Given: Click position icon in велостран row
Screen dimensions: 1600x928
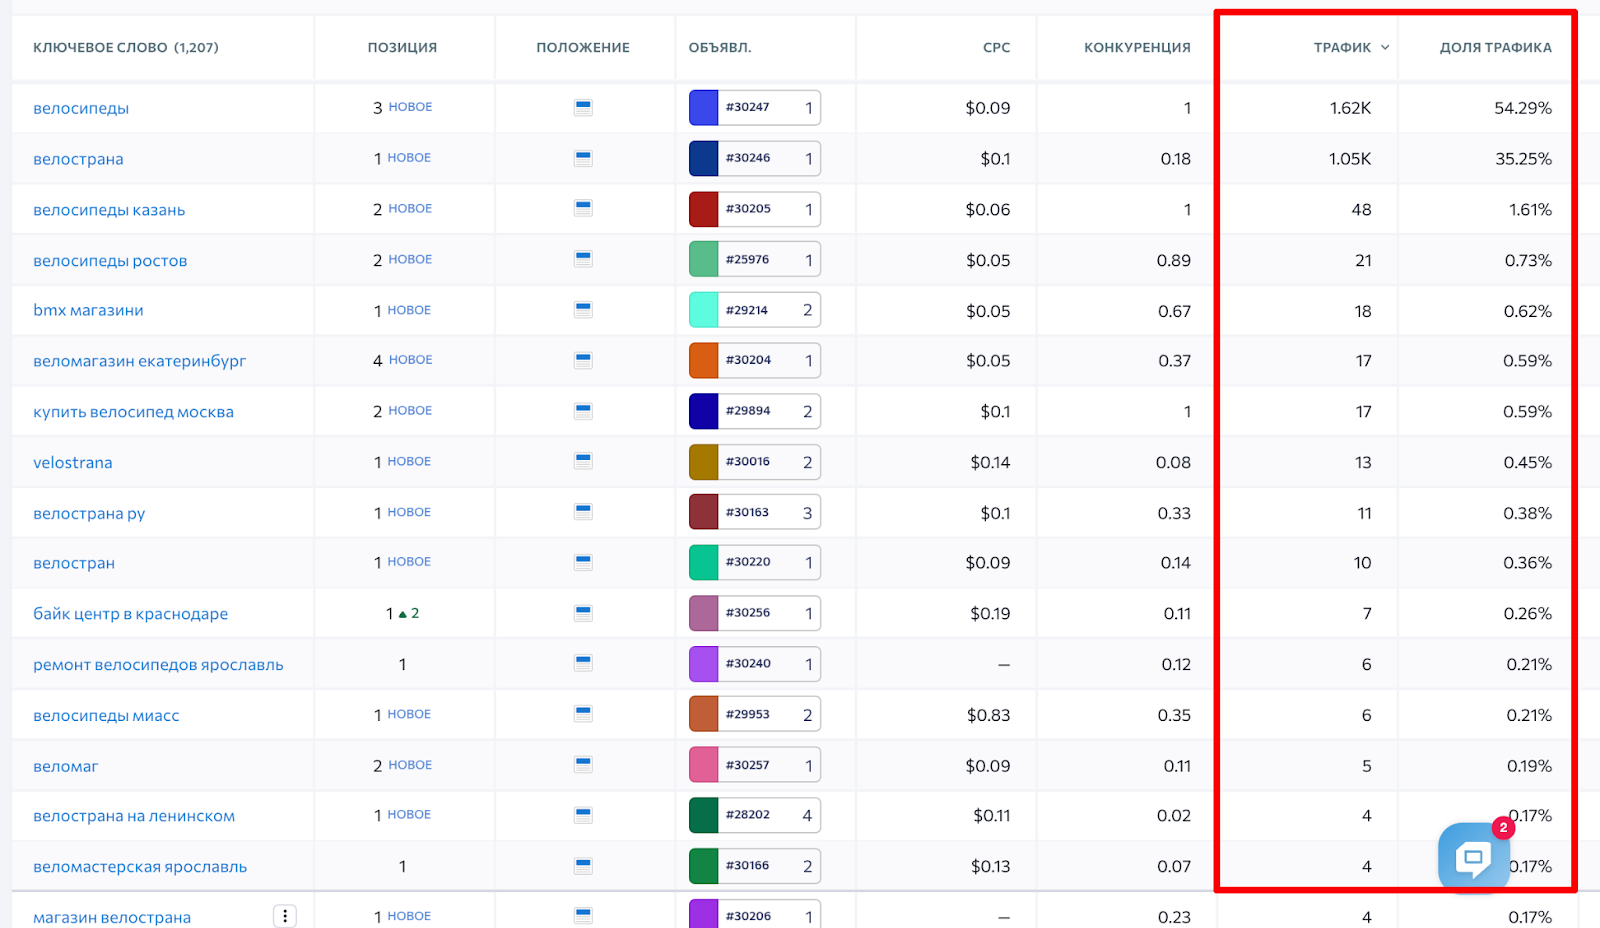Looking at the screenshot, I should coord(583,562).
